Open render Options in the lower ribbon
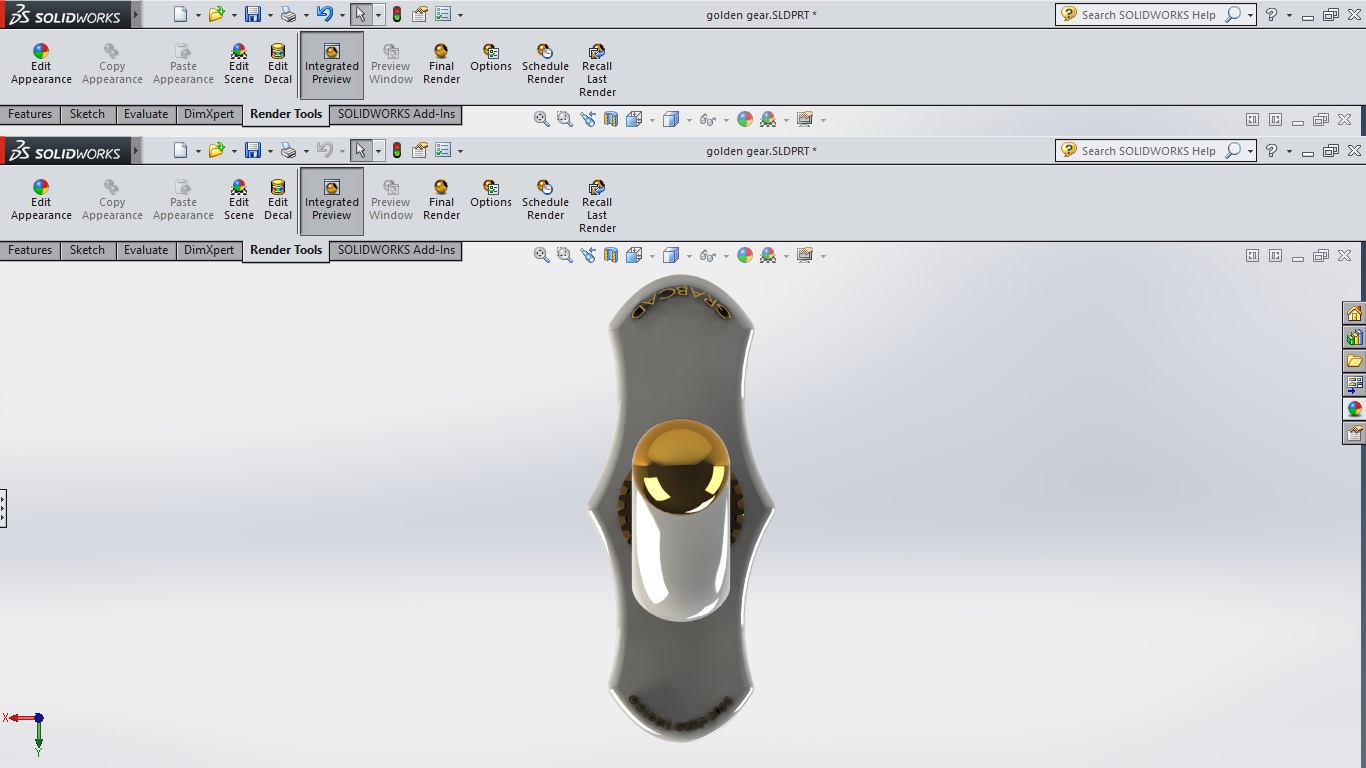Image resolution: width=1366 pixels, height=768 pixels. [491, 195]
